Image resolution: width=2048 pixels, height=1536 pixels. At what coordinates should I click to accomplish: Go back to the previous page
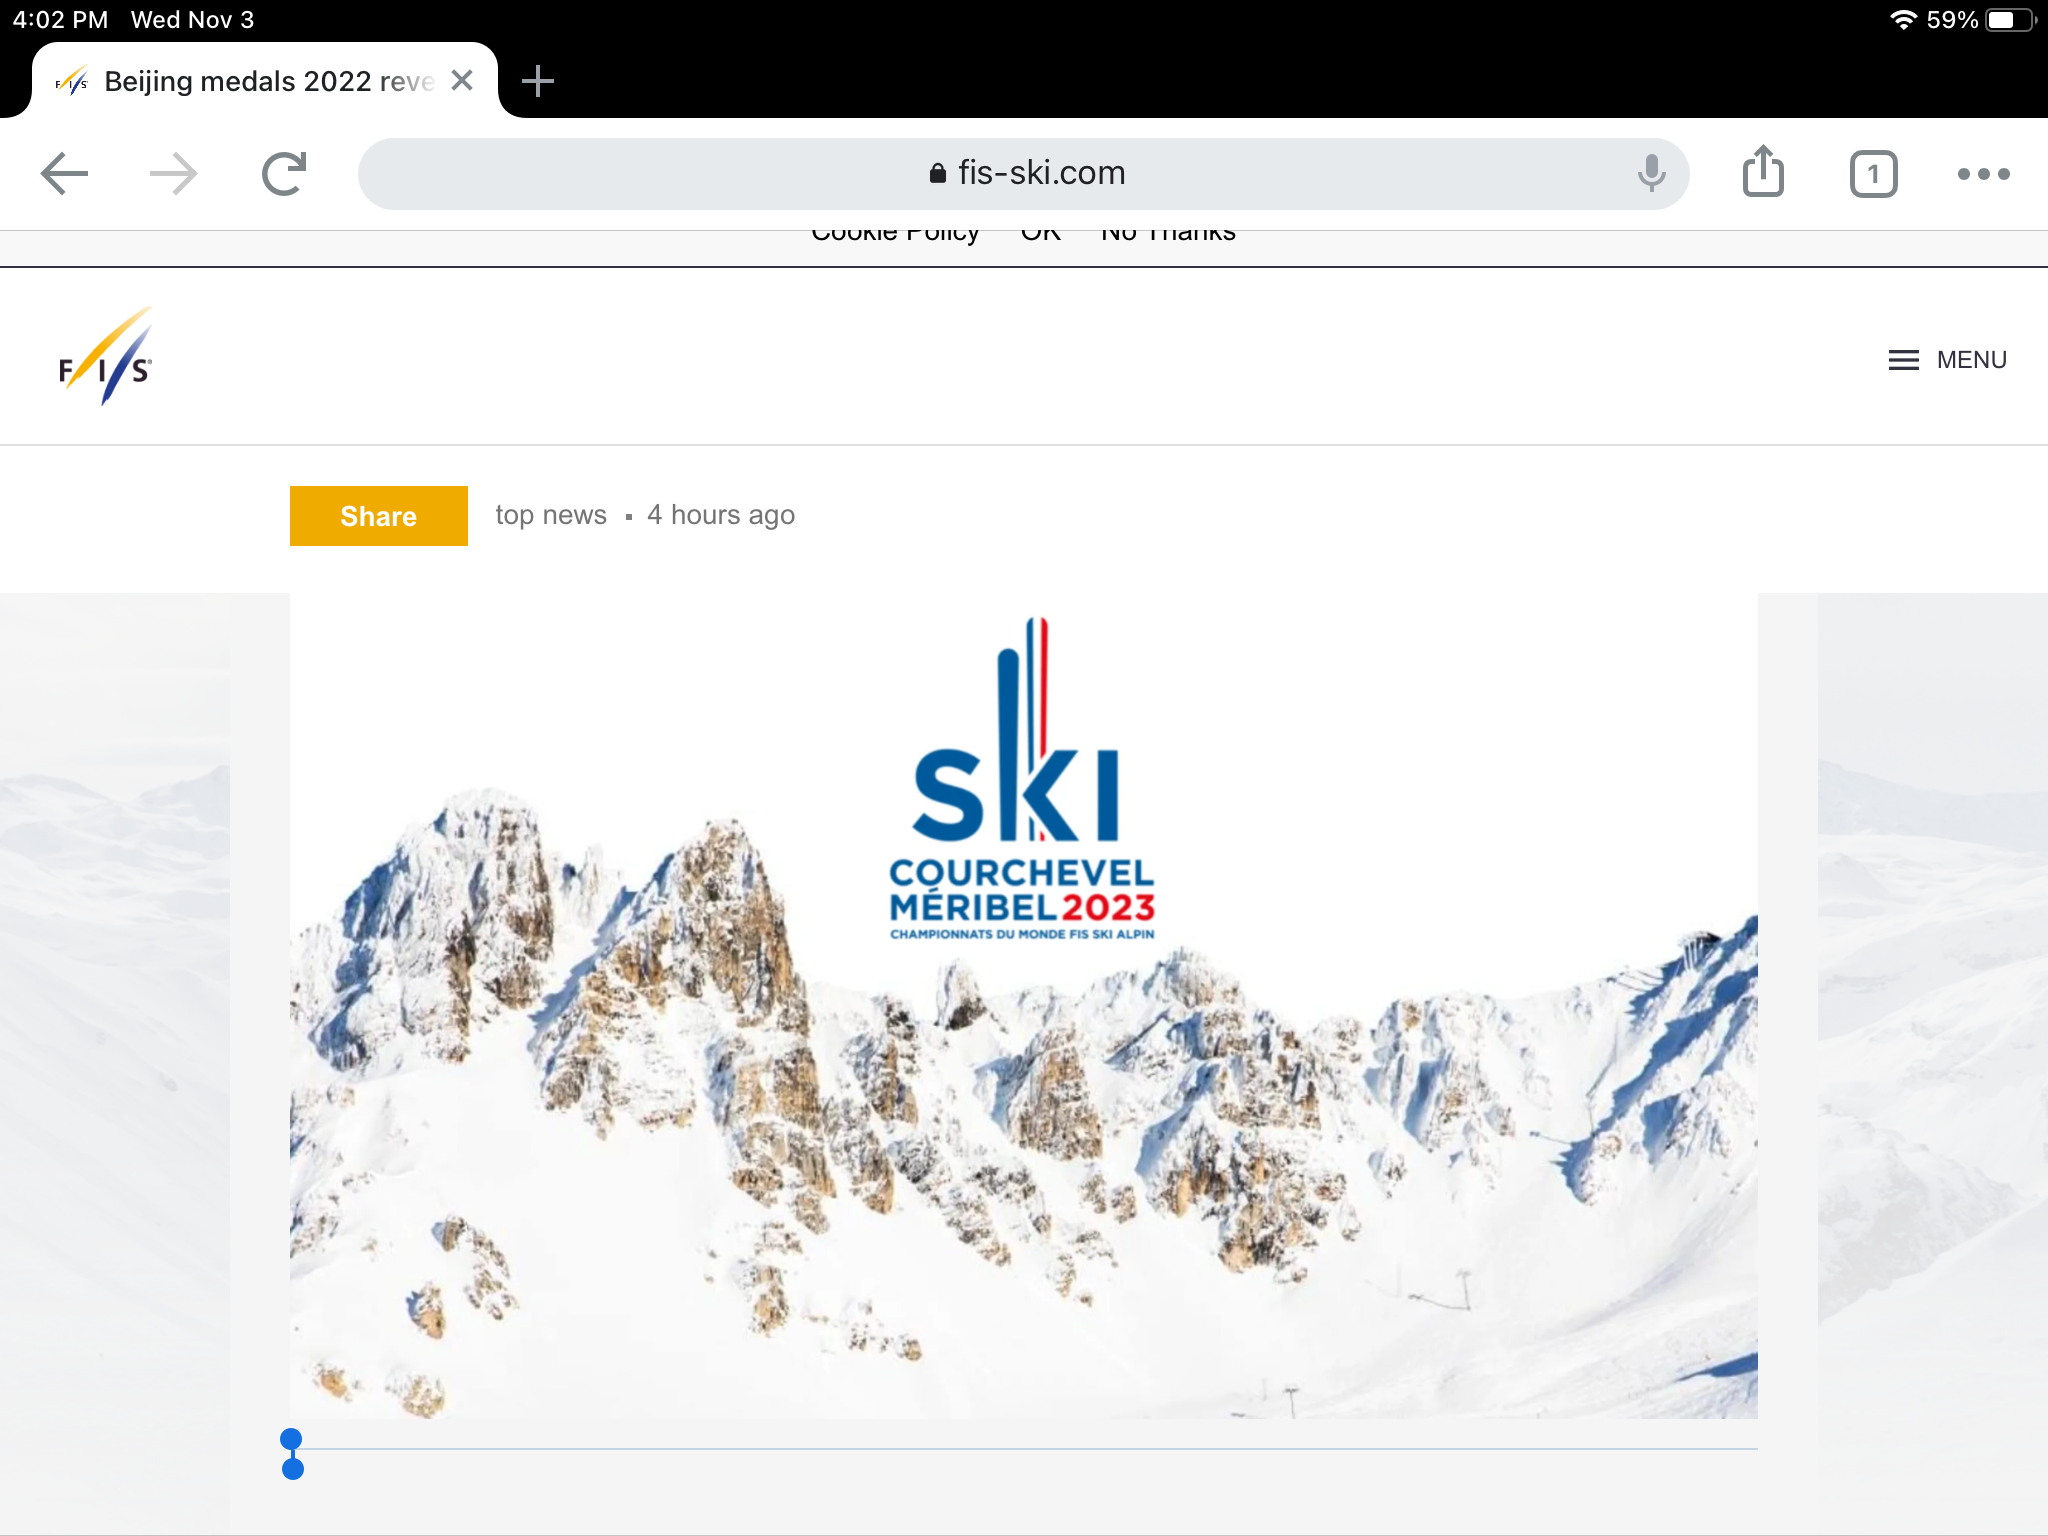[x=65, y=174]
